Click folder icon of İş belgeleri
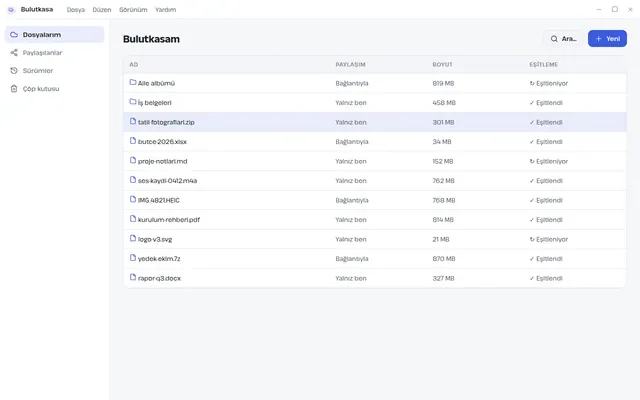The width and height of the screenshot is (640, 400). (x=133, y=102)
